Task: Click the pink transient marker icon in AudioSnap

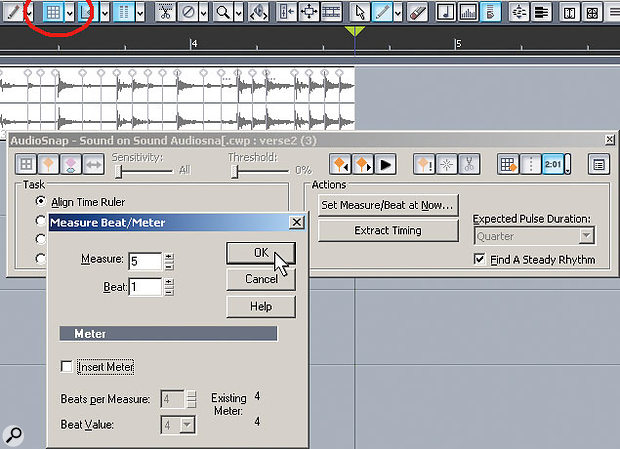Action: coord(71,164)
